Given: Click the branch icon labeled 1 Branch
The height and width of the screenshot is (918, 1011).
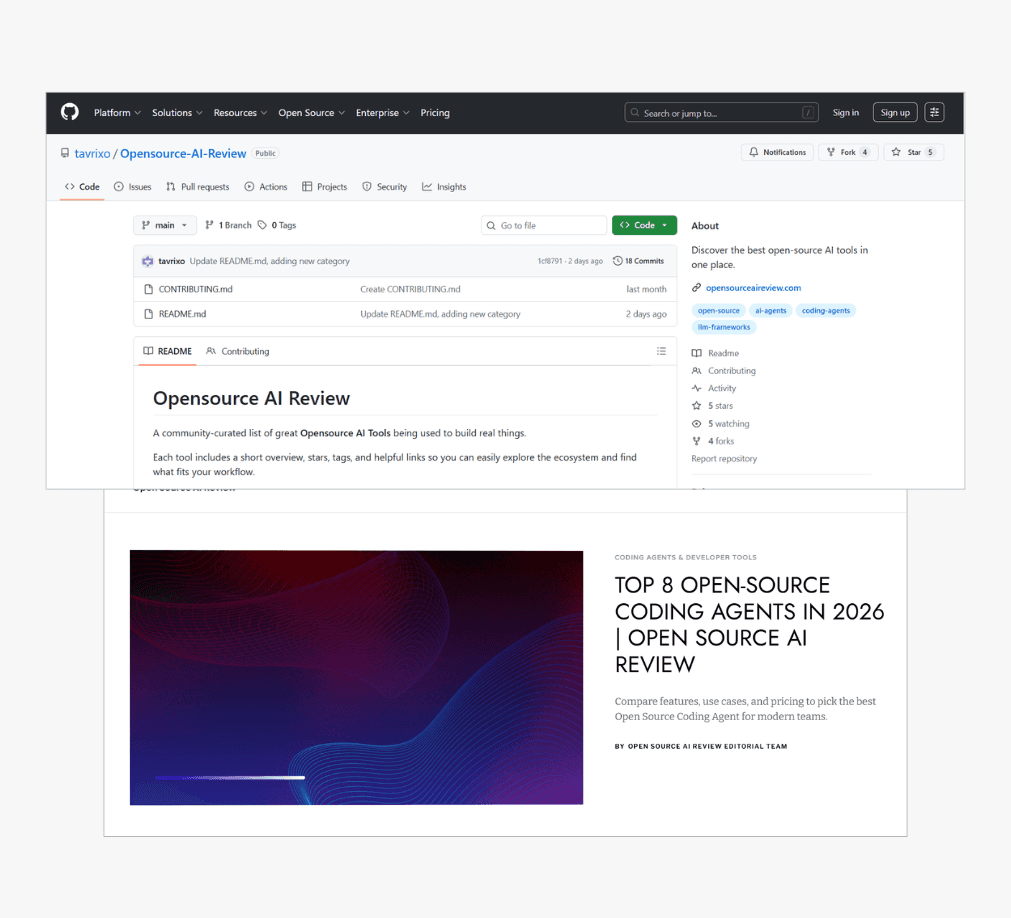Looking at the screenshot, I should (212, 225).
